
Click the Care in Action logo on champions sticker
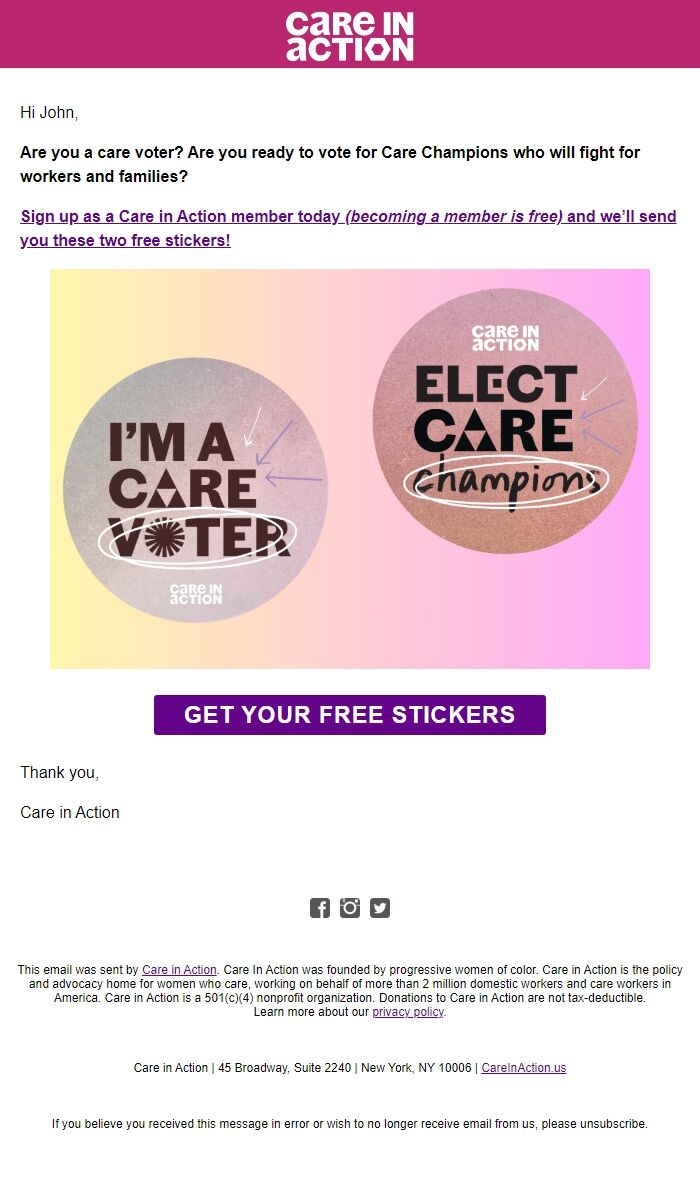coord(505,338)
